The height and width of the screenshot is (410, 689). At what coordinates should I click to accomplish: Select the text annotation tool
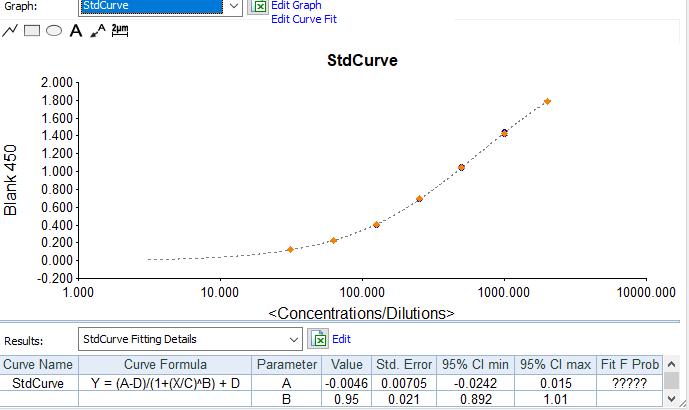point(76,31)
